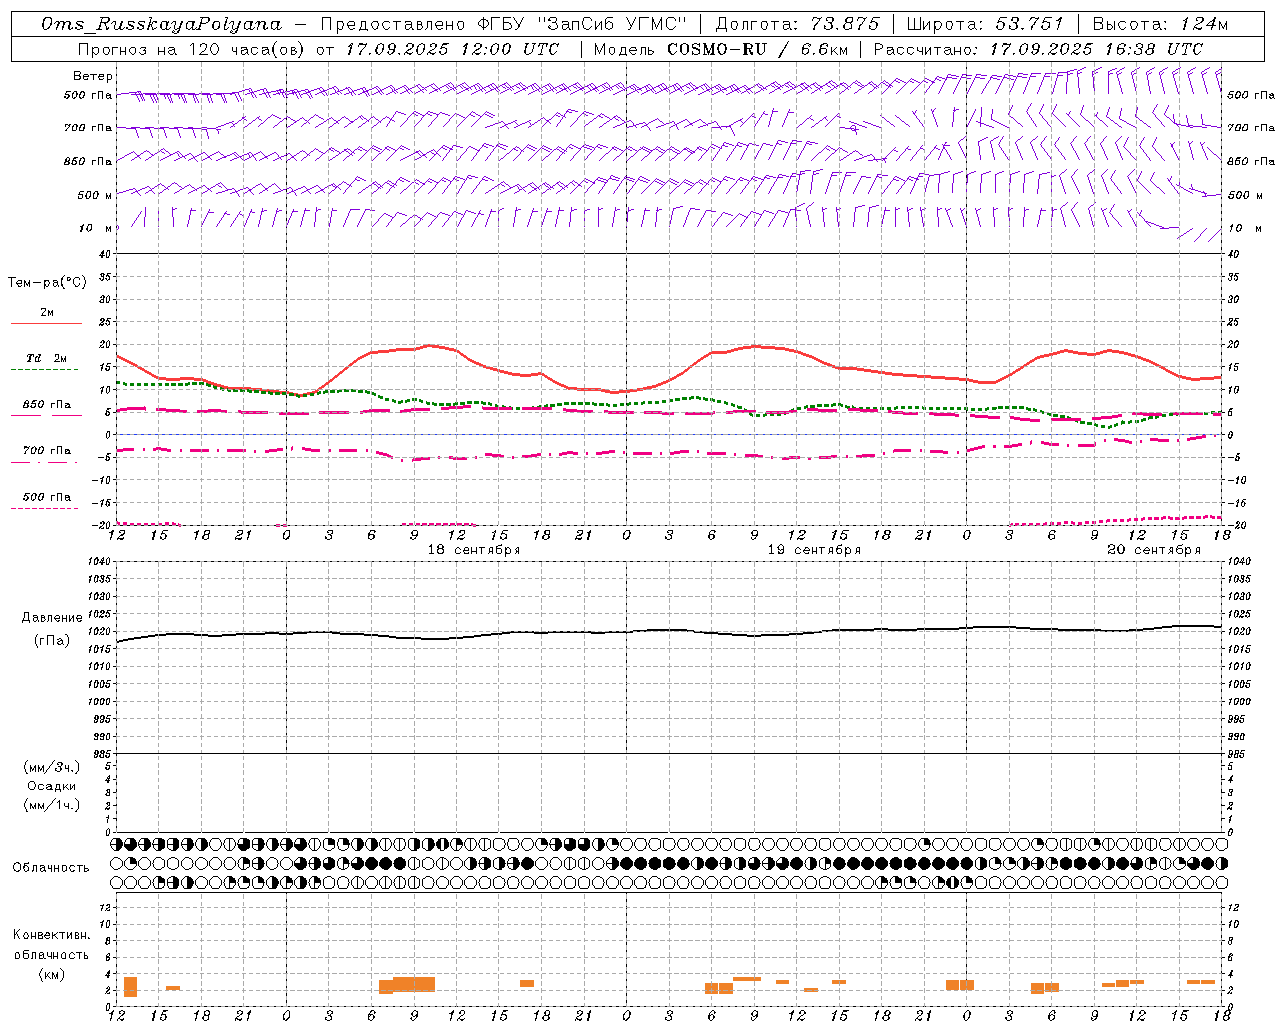Click the latitude value Широта: 53.751
1280x1024 pixels.
pyautogui.click(x=985, y=24)
